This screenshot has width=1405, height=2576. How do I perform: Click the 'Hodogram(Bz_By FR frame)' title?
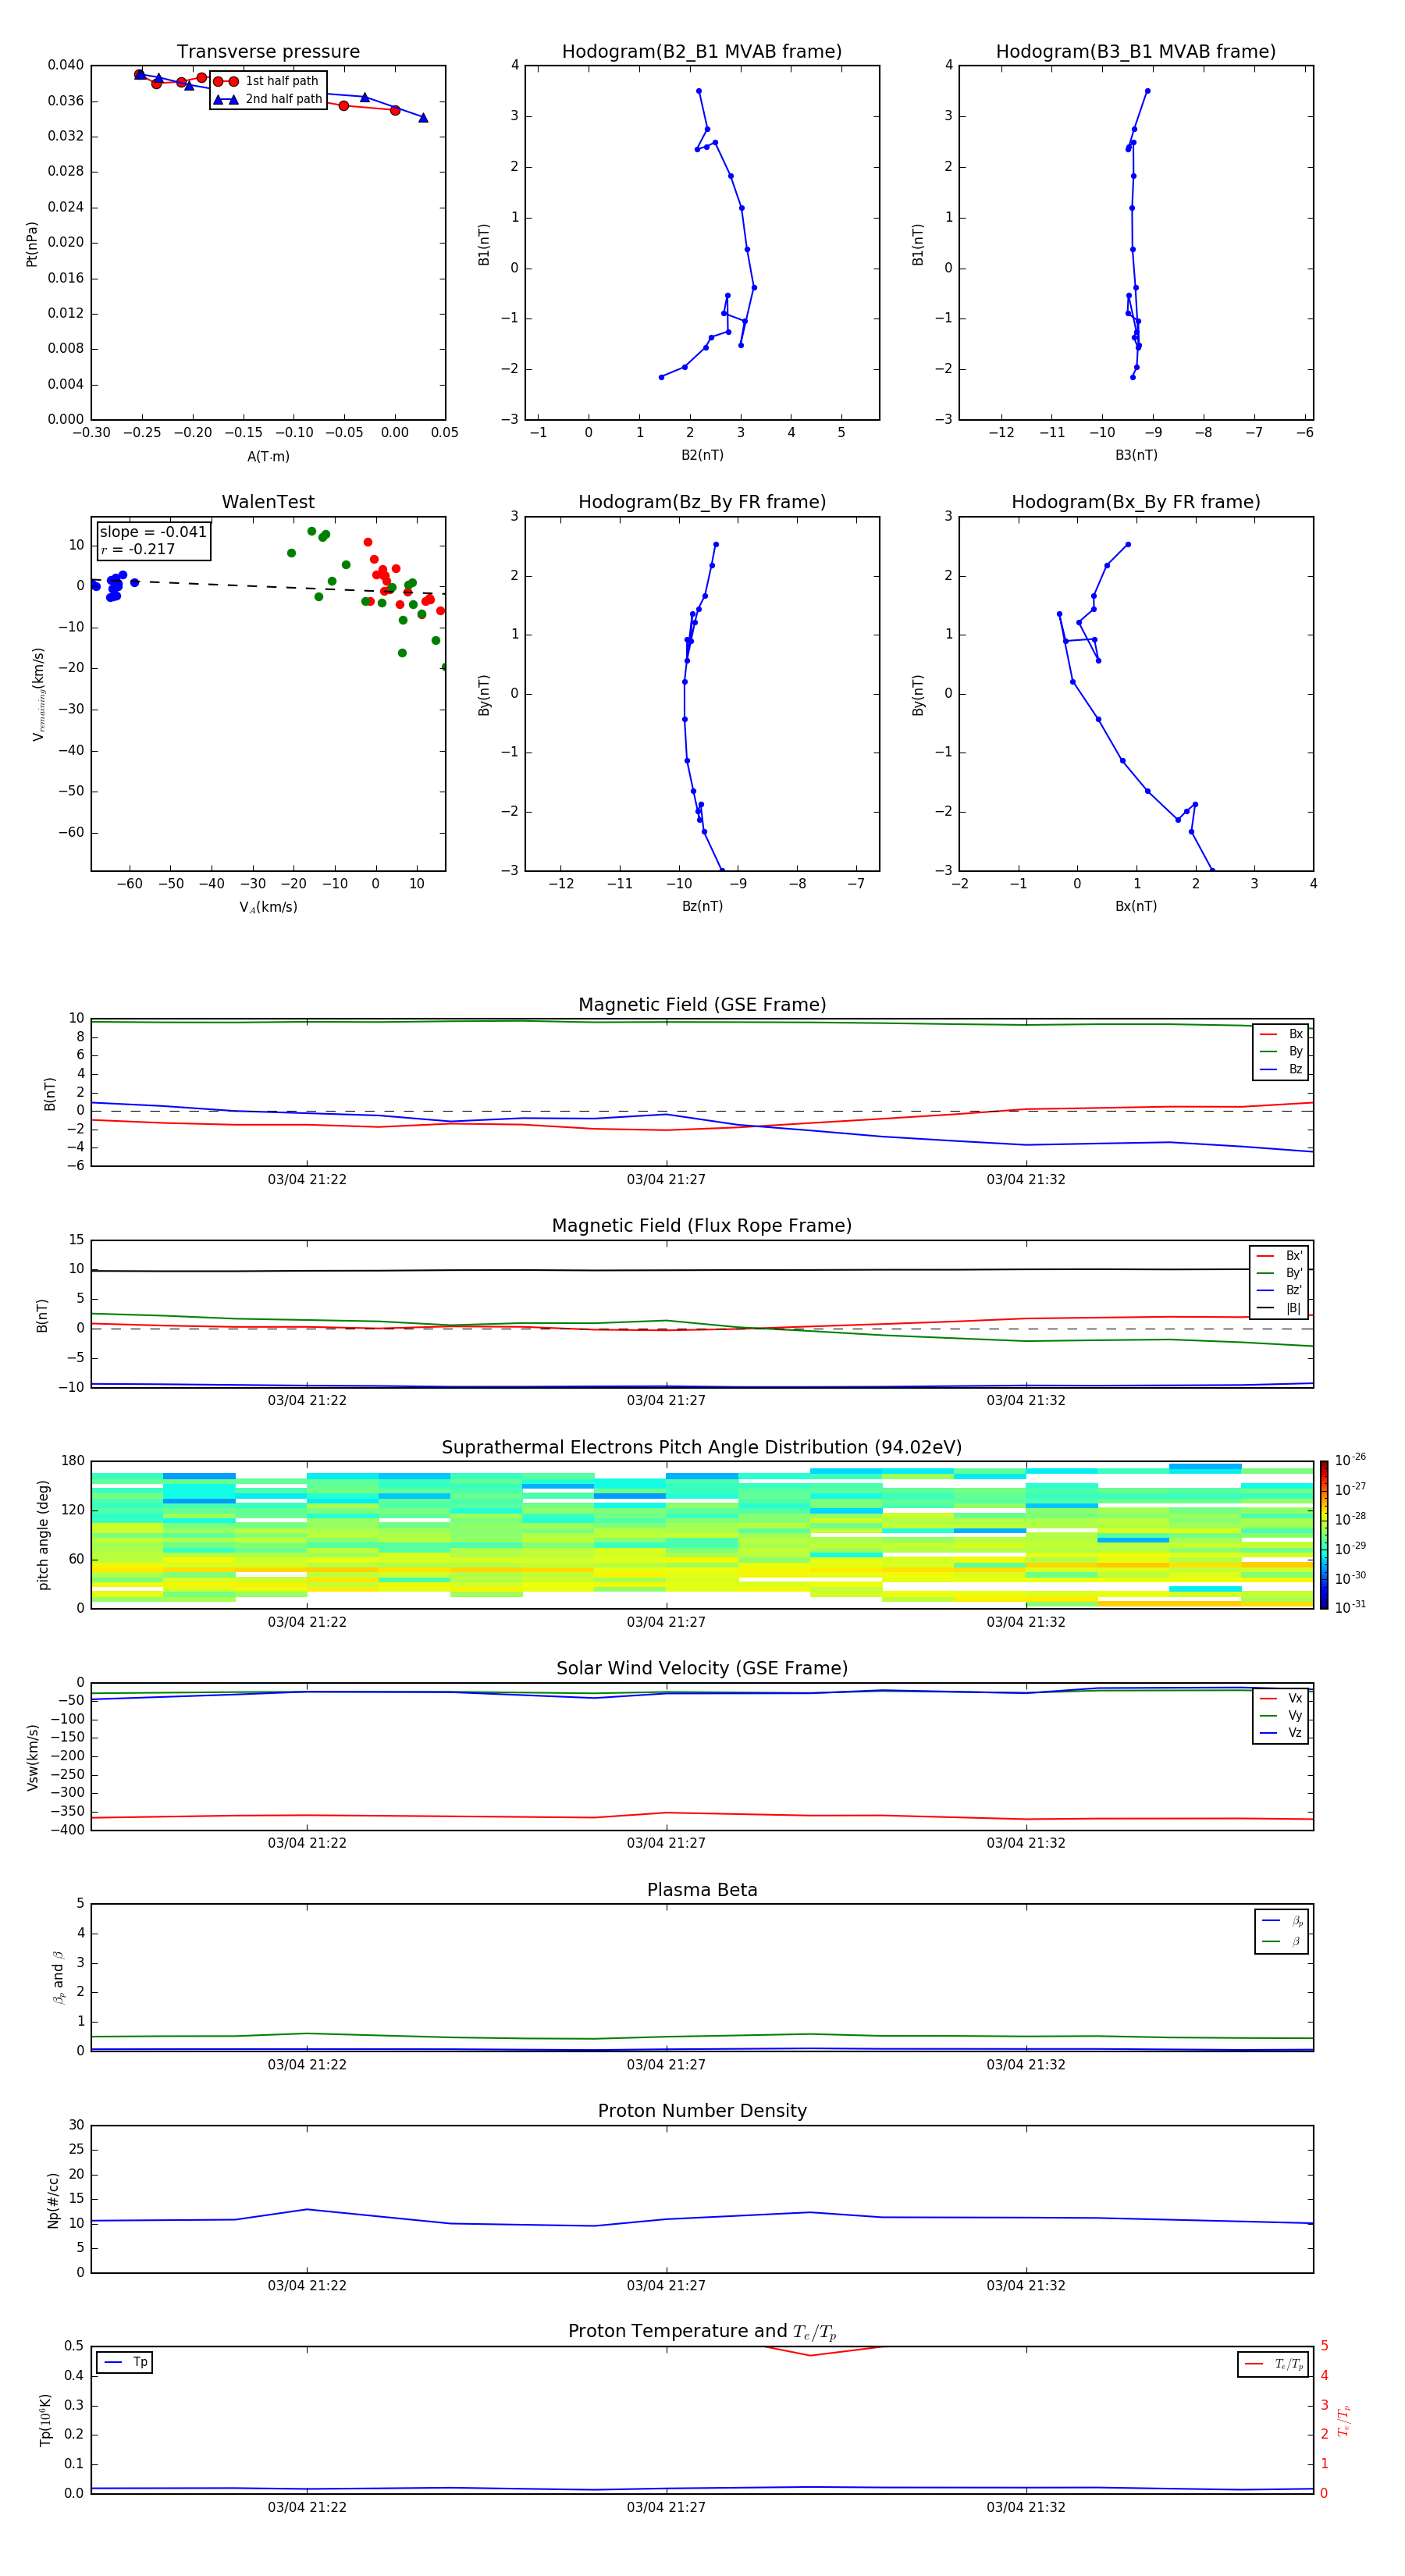pos(702,502)
